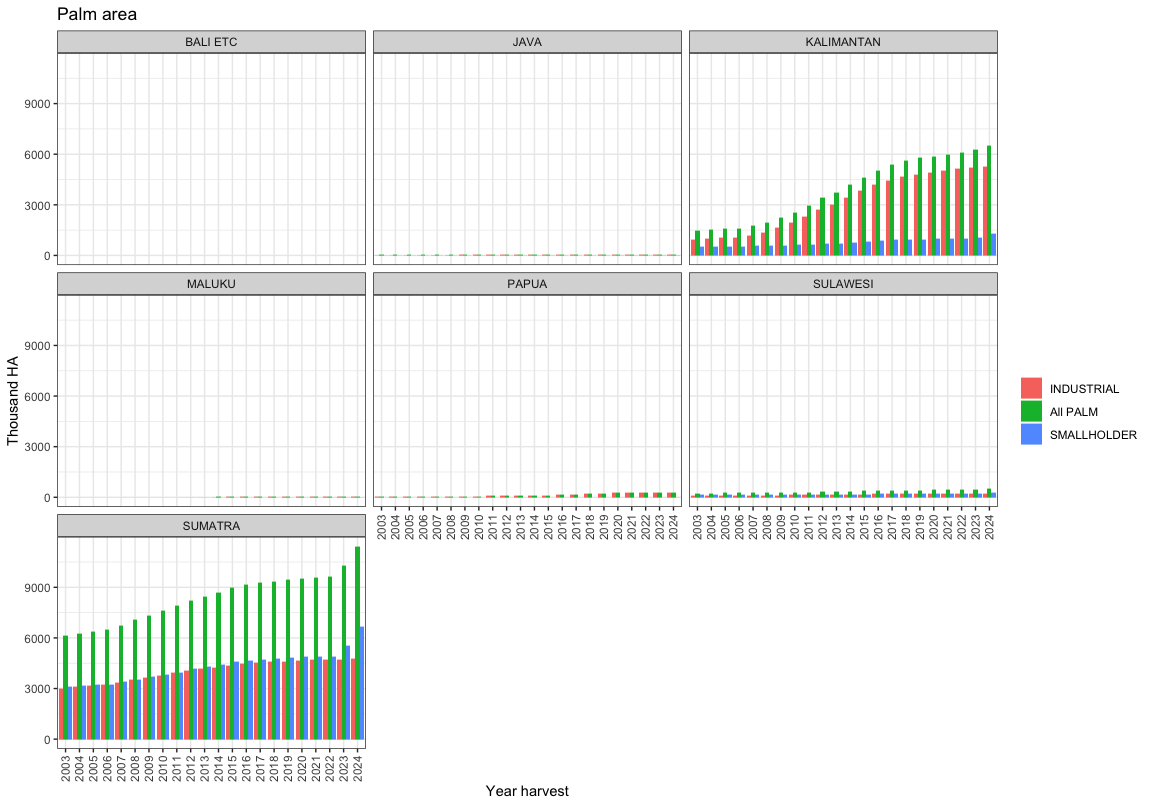Click the JAVA panel header strip
1152x806 pixels.
[x=527, y=41]
